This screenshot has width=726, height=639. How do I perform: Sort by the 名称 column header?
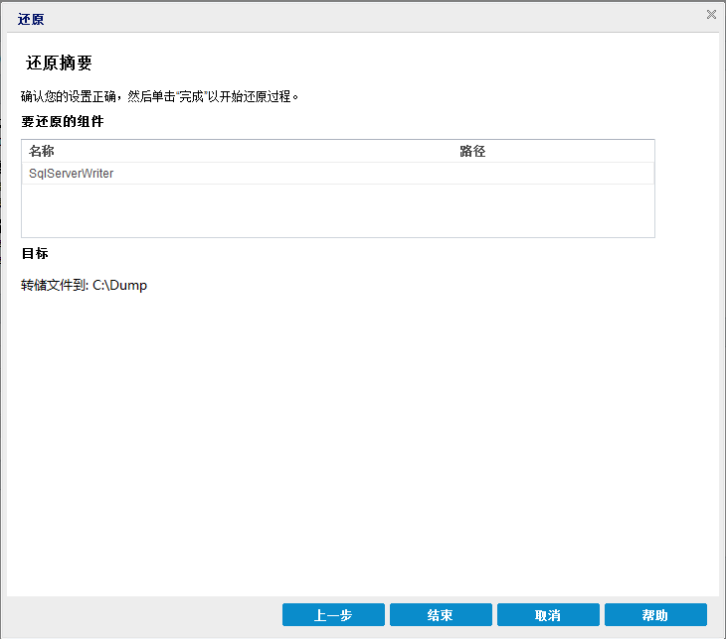point(42,151)
